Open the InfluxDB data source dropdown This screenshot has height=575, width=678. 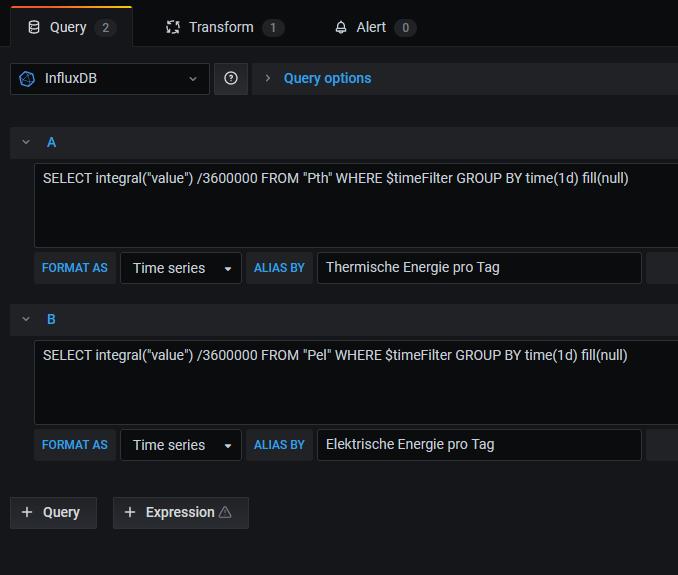tap(110, 79)
